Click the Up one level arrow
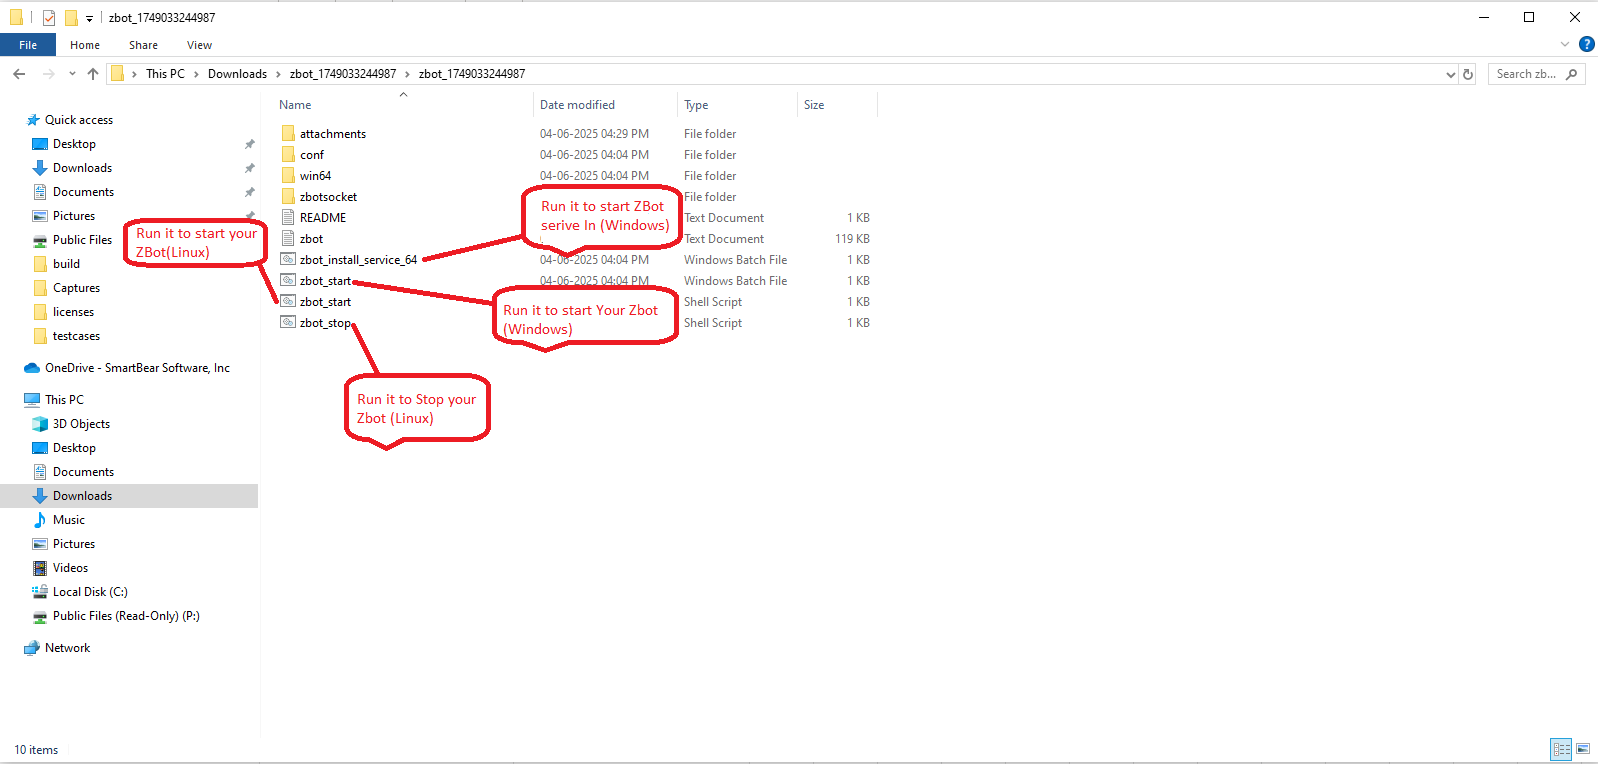1618x764 pixels. point(93,74)
